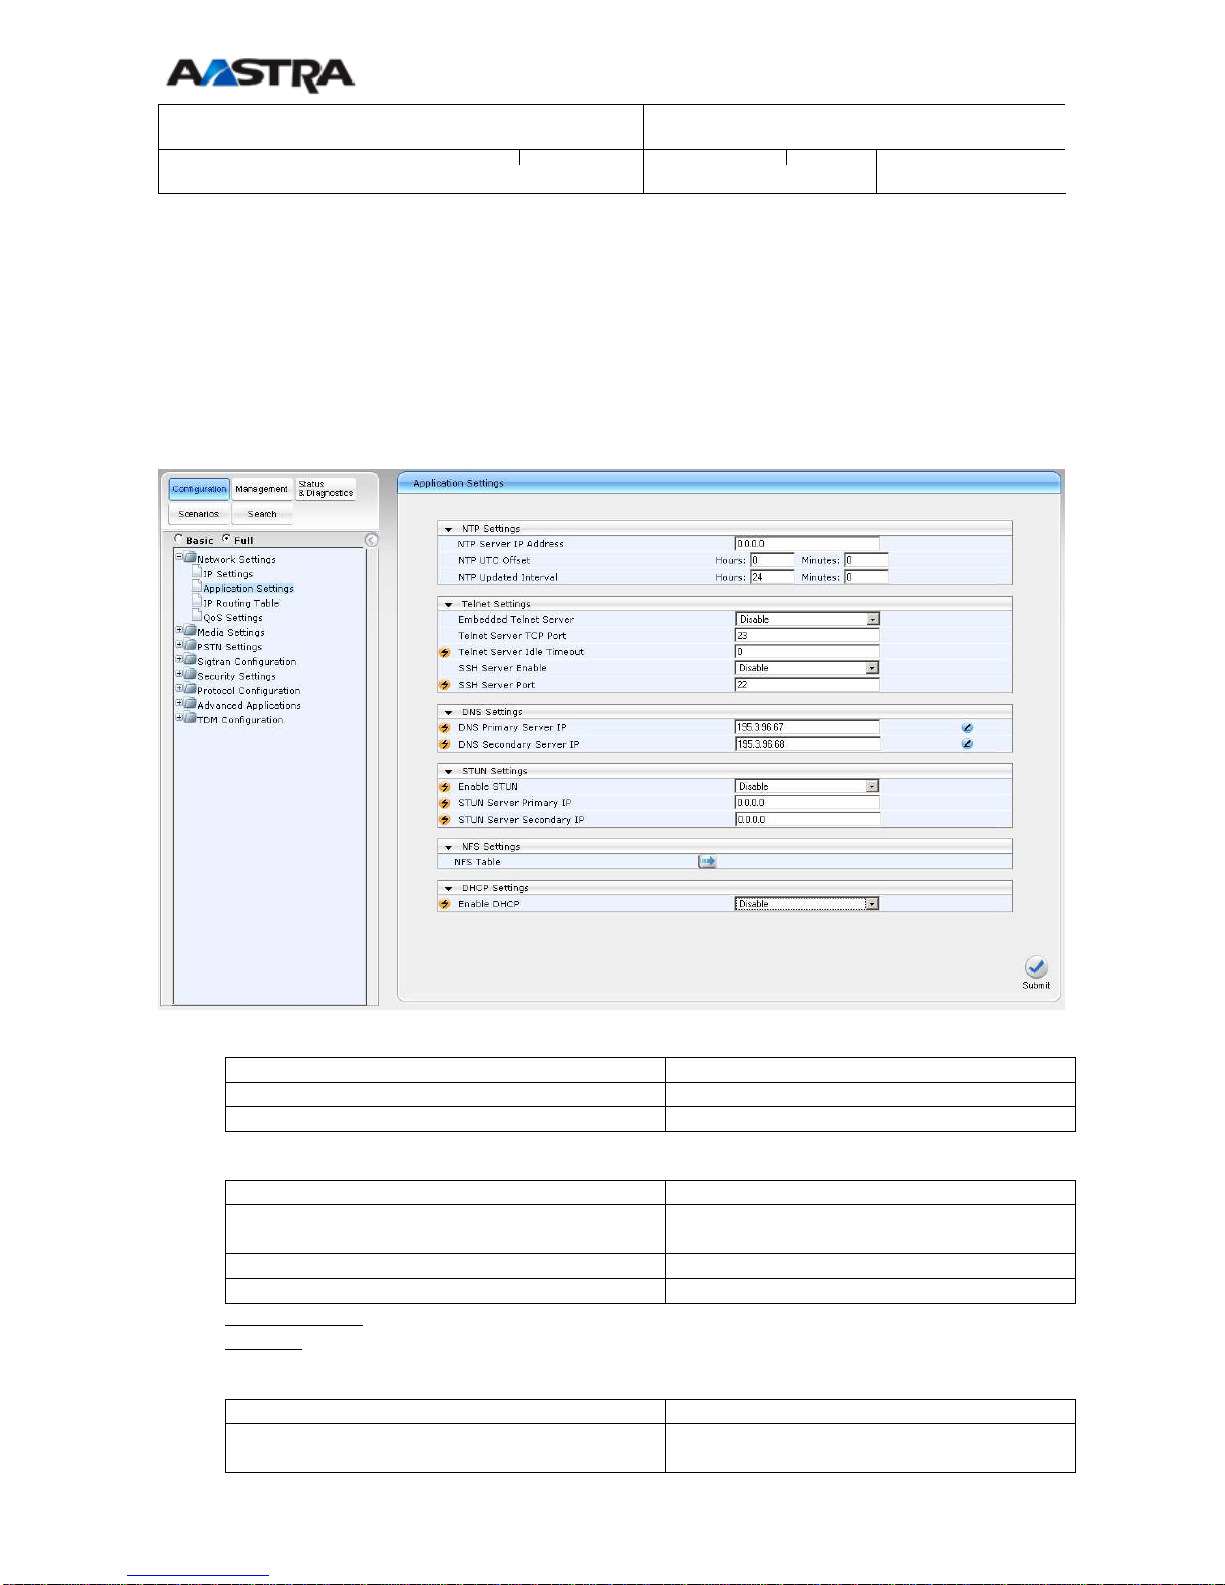1225x1585 pixels.
Task: Select the TDM Configuration tree item
Action: (240, 720)
